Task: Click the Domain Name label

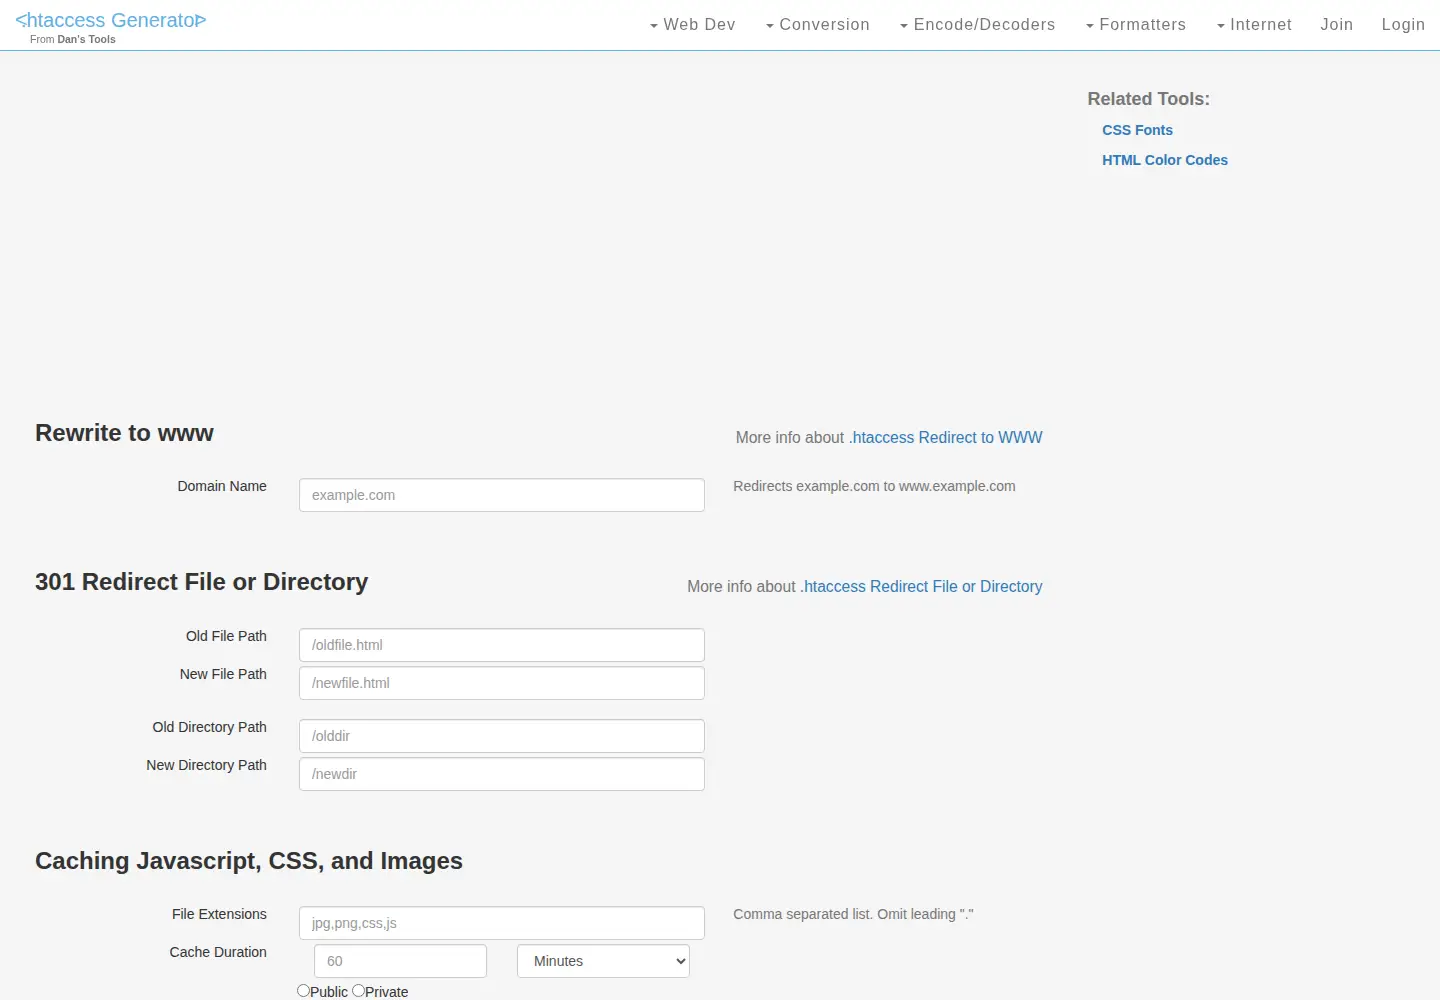Action: pyautogui.click(x=222, y=486)
